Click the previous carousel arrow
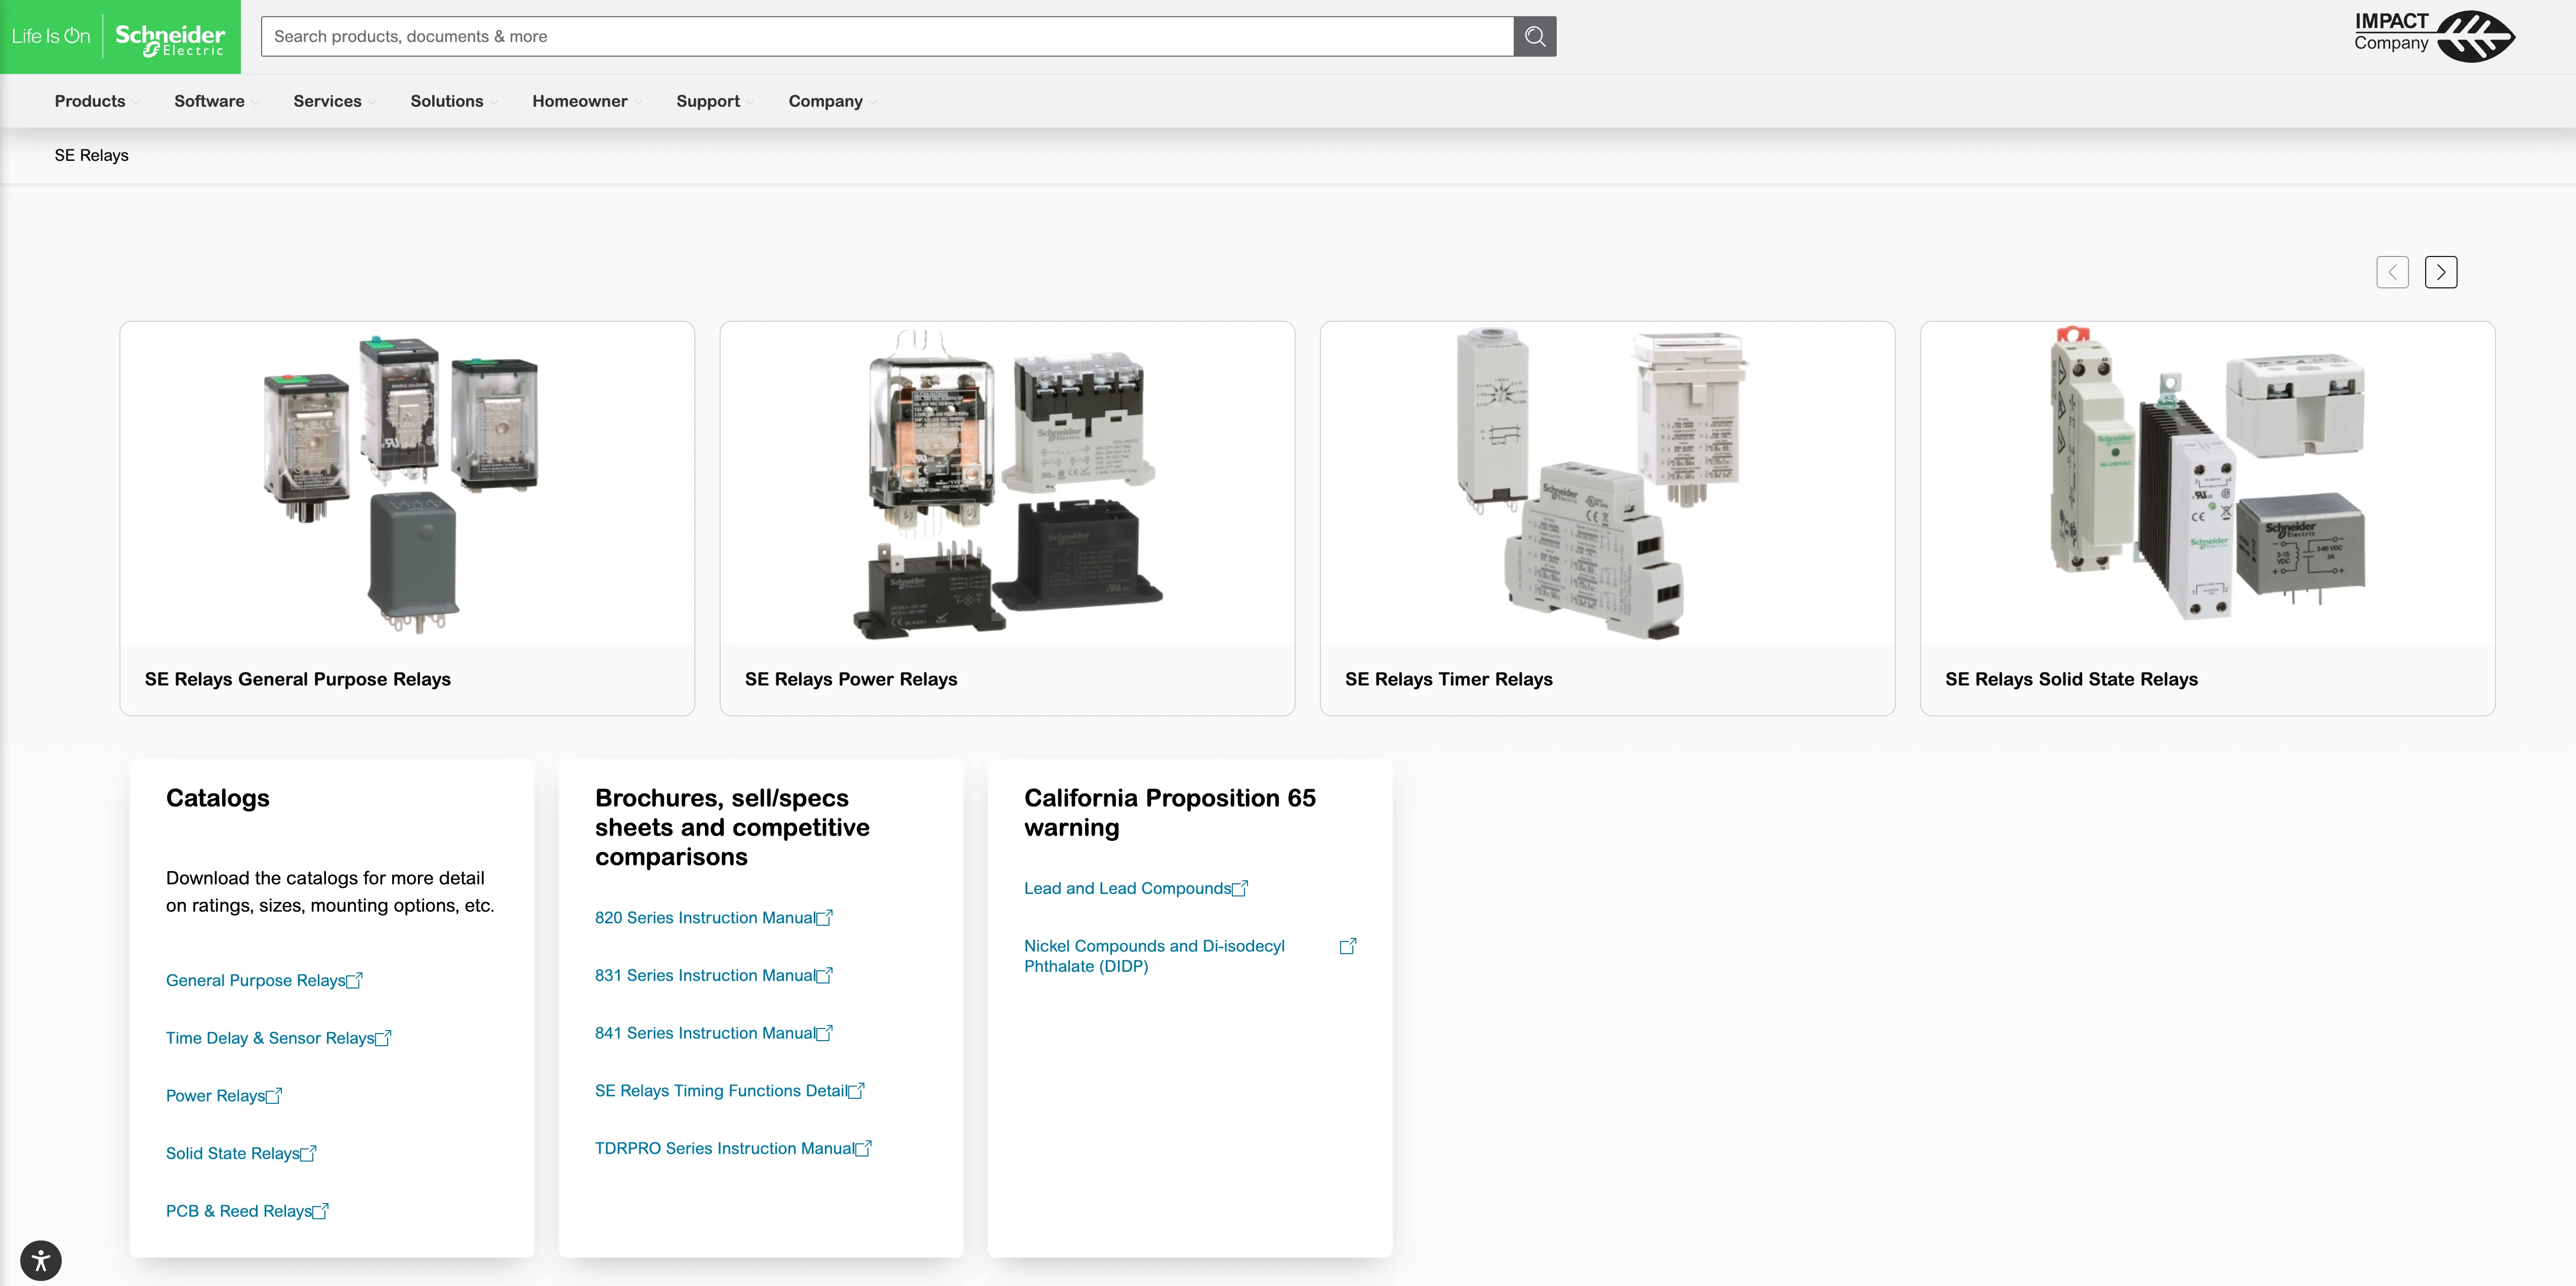2576x1286 pixels. coord(2393,271)
